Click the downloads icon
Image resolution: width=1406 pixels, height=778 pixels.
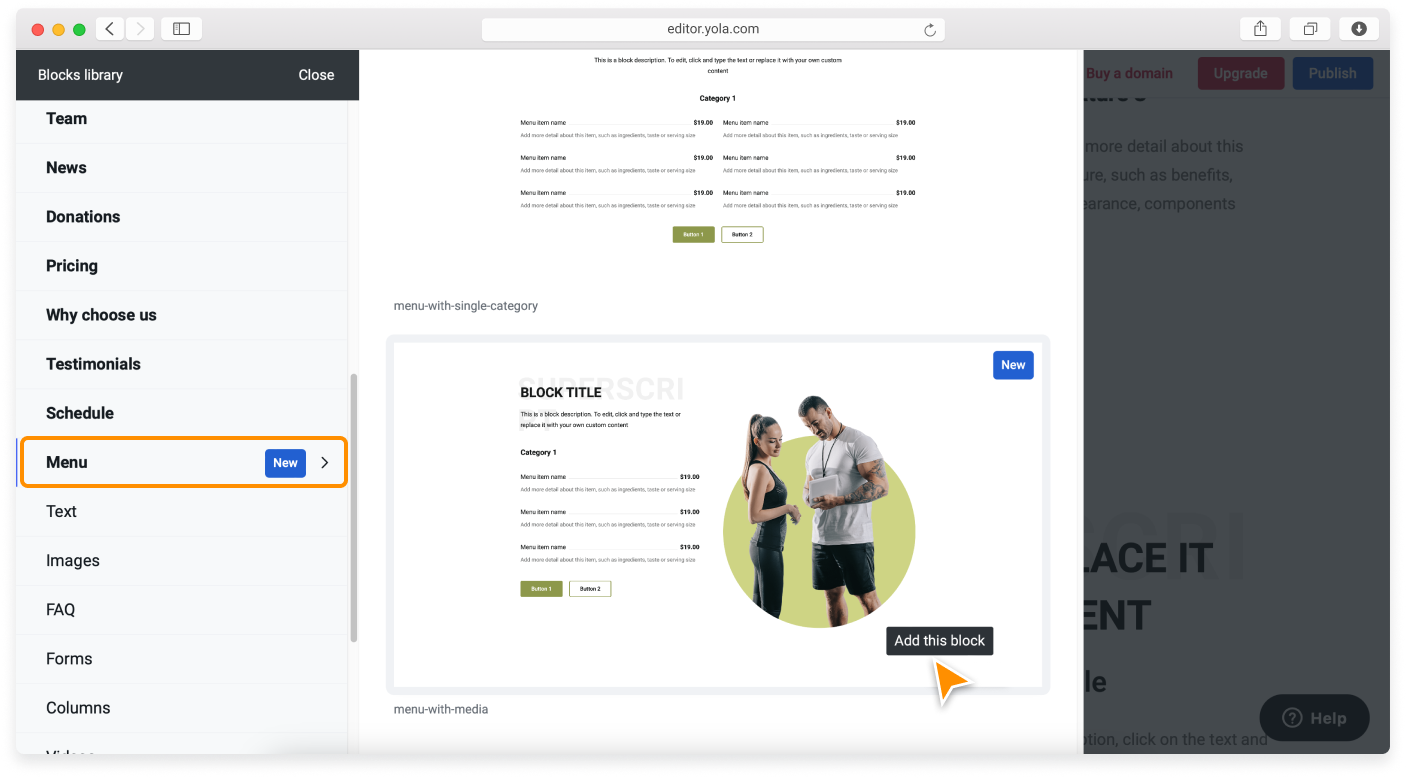pyautogui.click(x=1359, y=29)
